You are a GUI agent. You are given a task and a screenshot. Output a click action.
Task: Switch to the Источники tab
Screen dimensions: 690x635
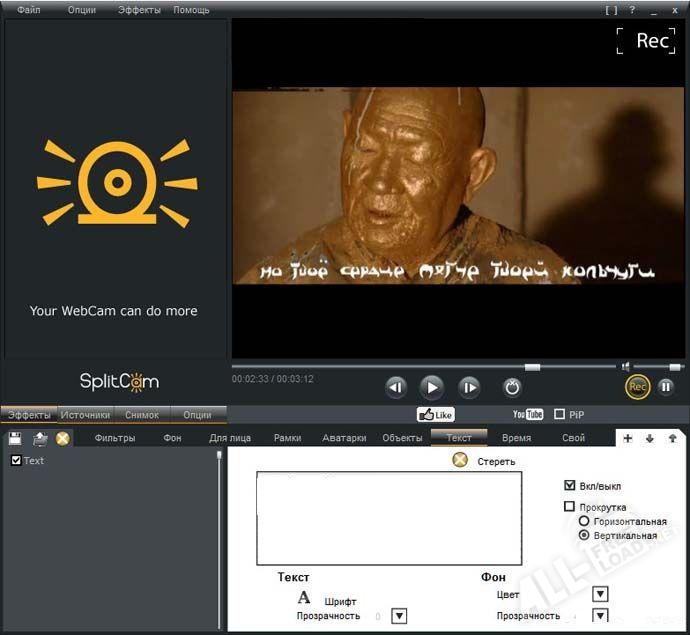pyautogui.click(x=85, y=414)
